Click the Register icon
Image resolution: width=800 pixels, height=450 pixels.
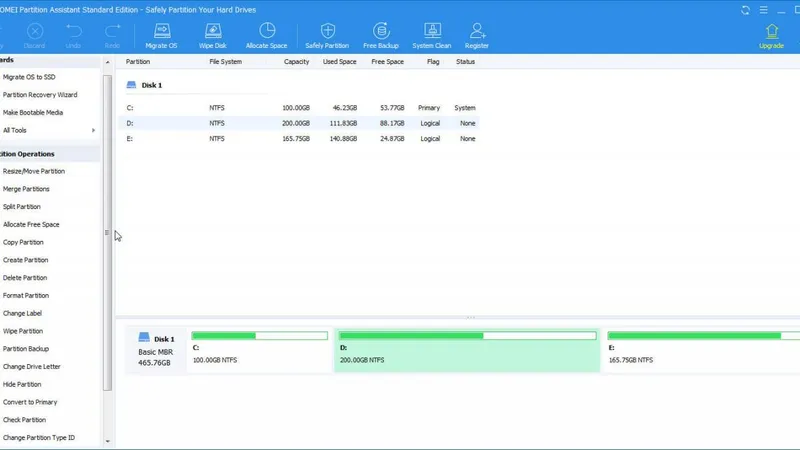477,35
